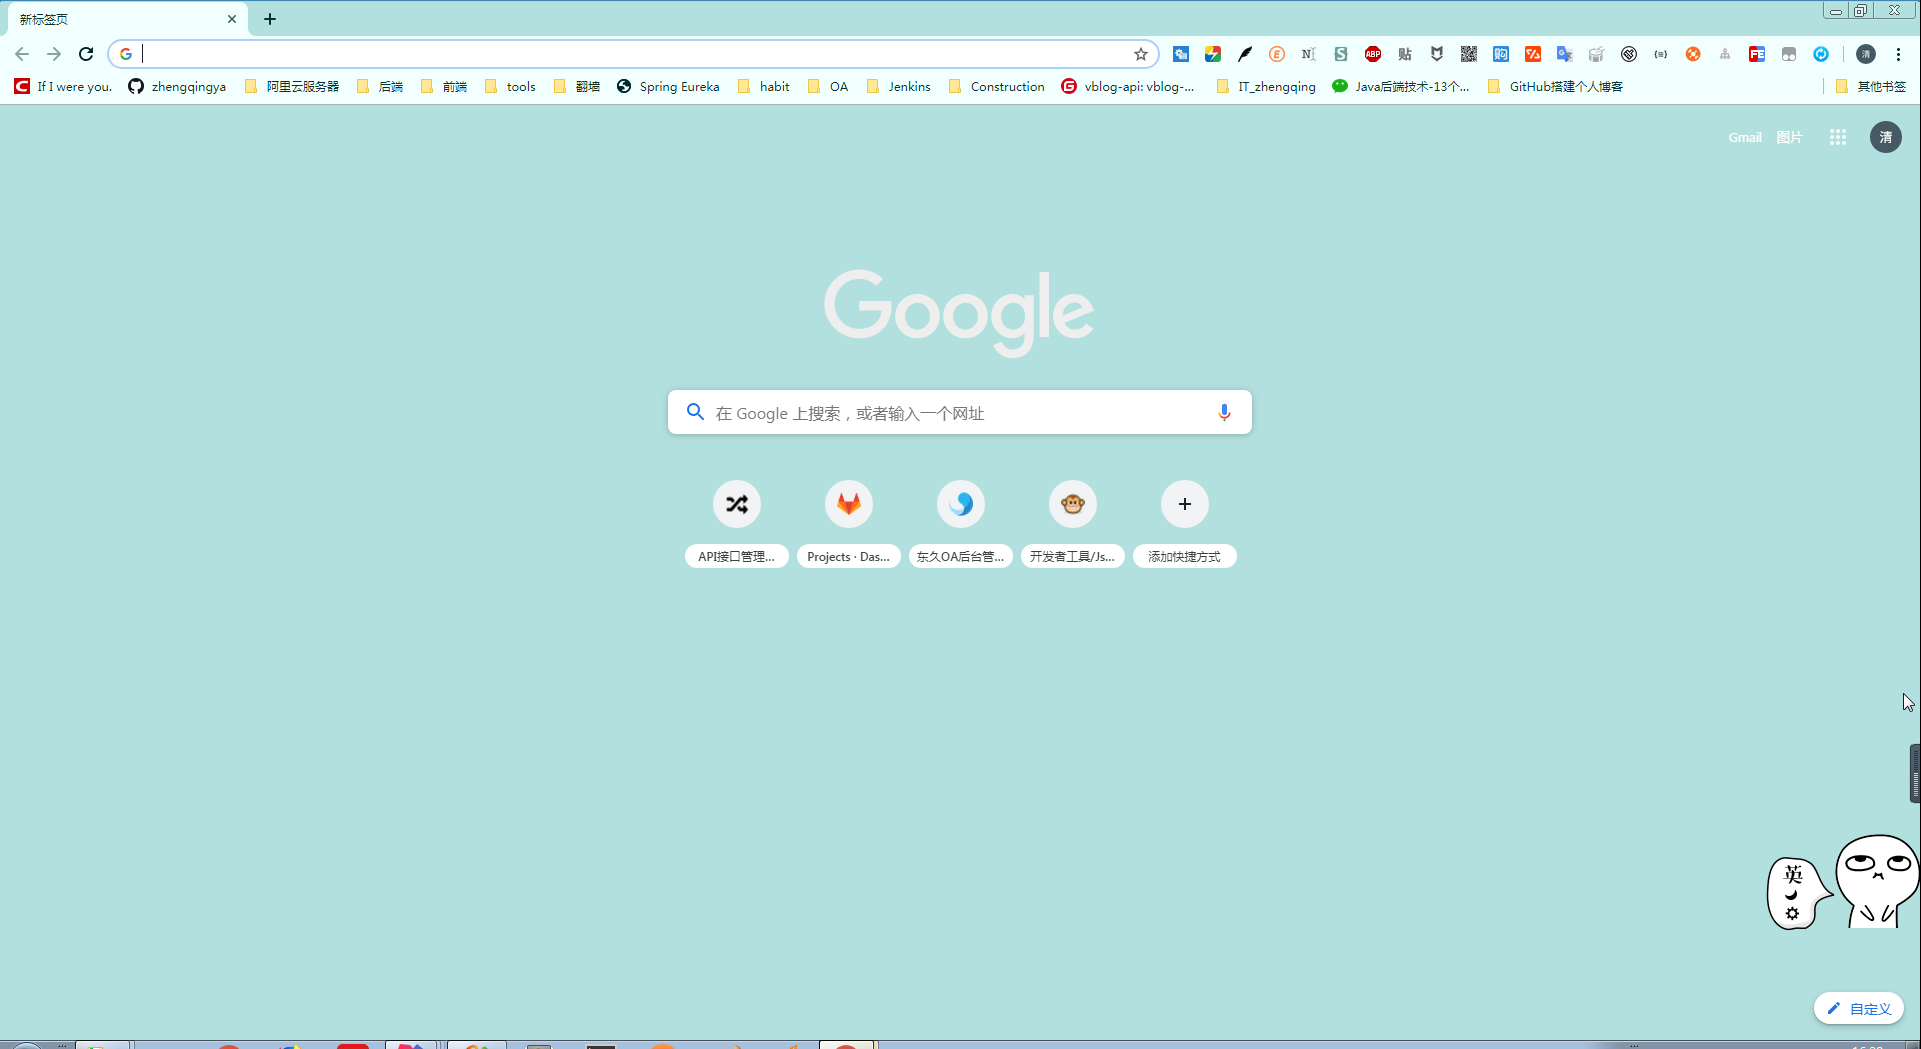Viewport: 1921px width, 1049px height.
Task: Open the shield-shaped extension icon
Action: (x=1437, y=54)
